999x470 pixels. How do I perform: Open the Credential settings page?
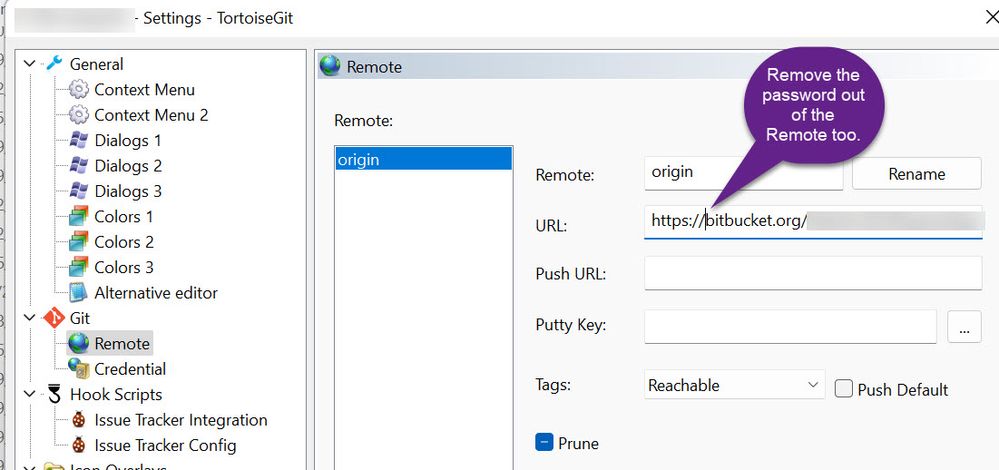[x=130, y=369]
